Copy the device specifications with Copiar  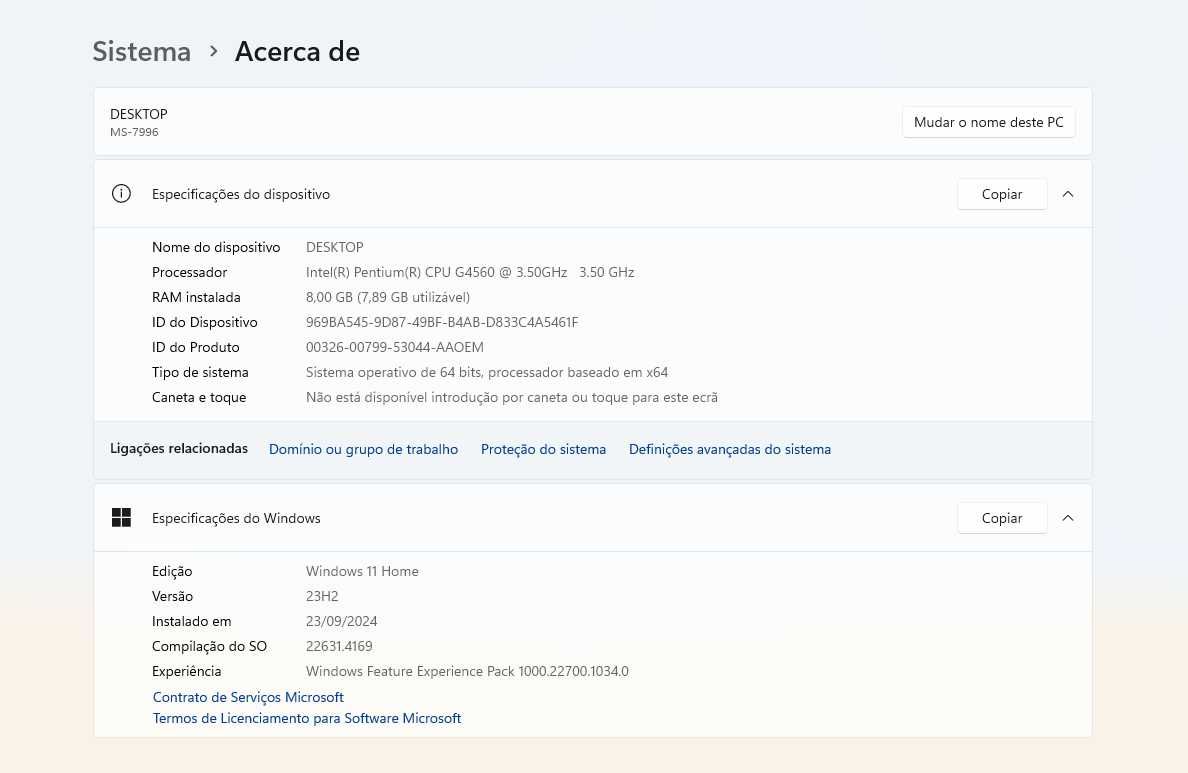[x=1002, y=194]
